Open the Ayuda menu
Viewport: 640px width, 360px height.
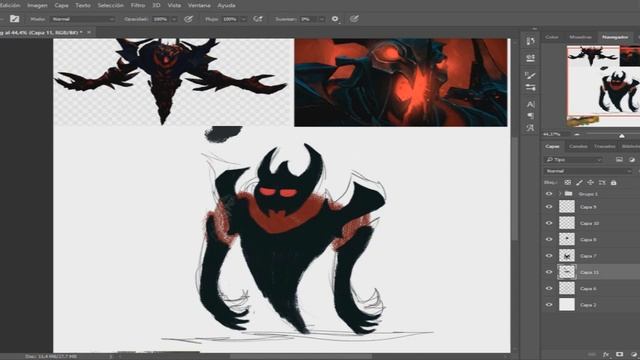point(226,5)
